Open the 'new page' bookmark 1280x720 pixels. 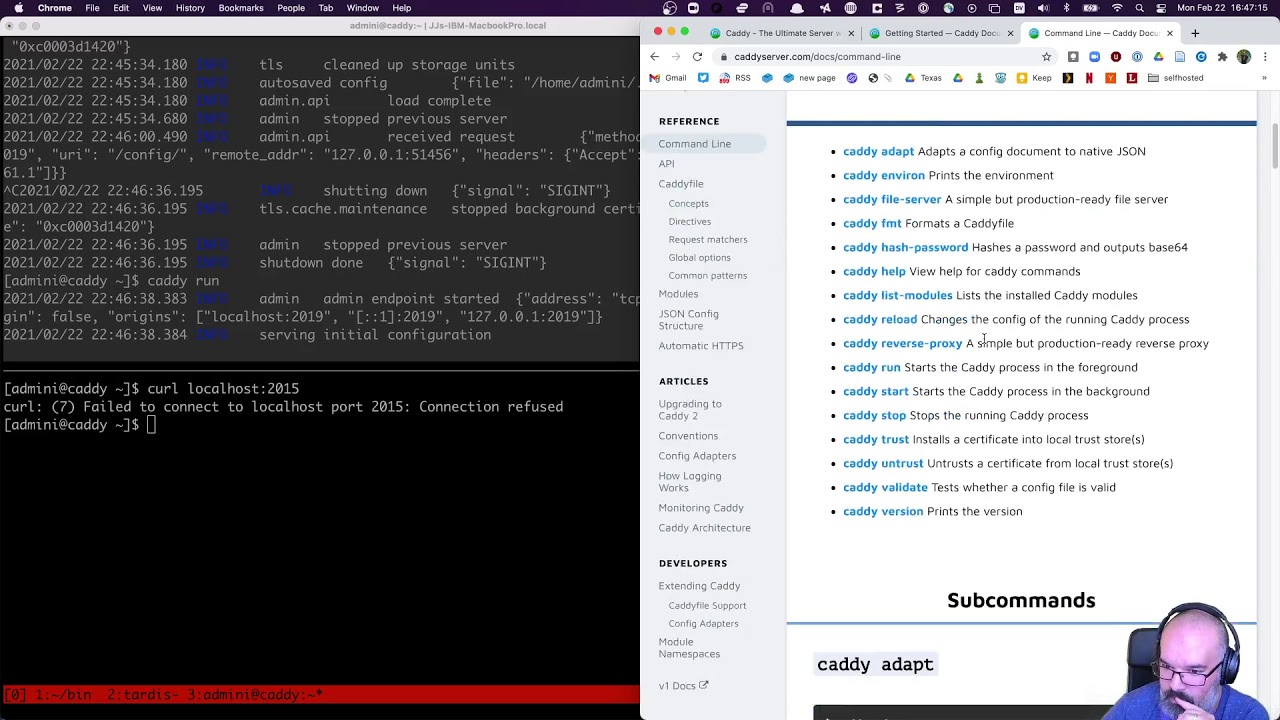tap(808, 78)
